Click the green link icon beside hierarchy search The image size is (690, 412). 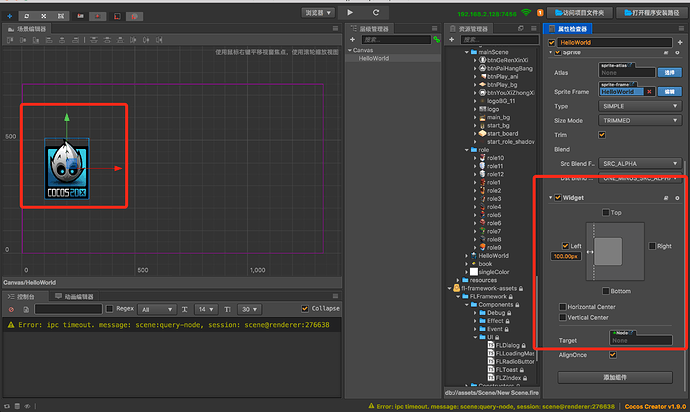437,40
